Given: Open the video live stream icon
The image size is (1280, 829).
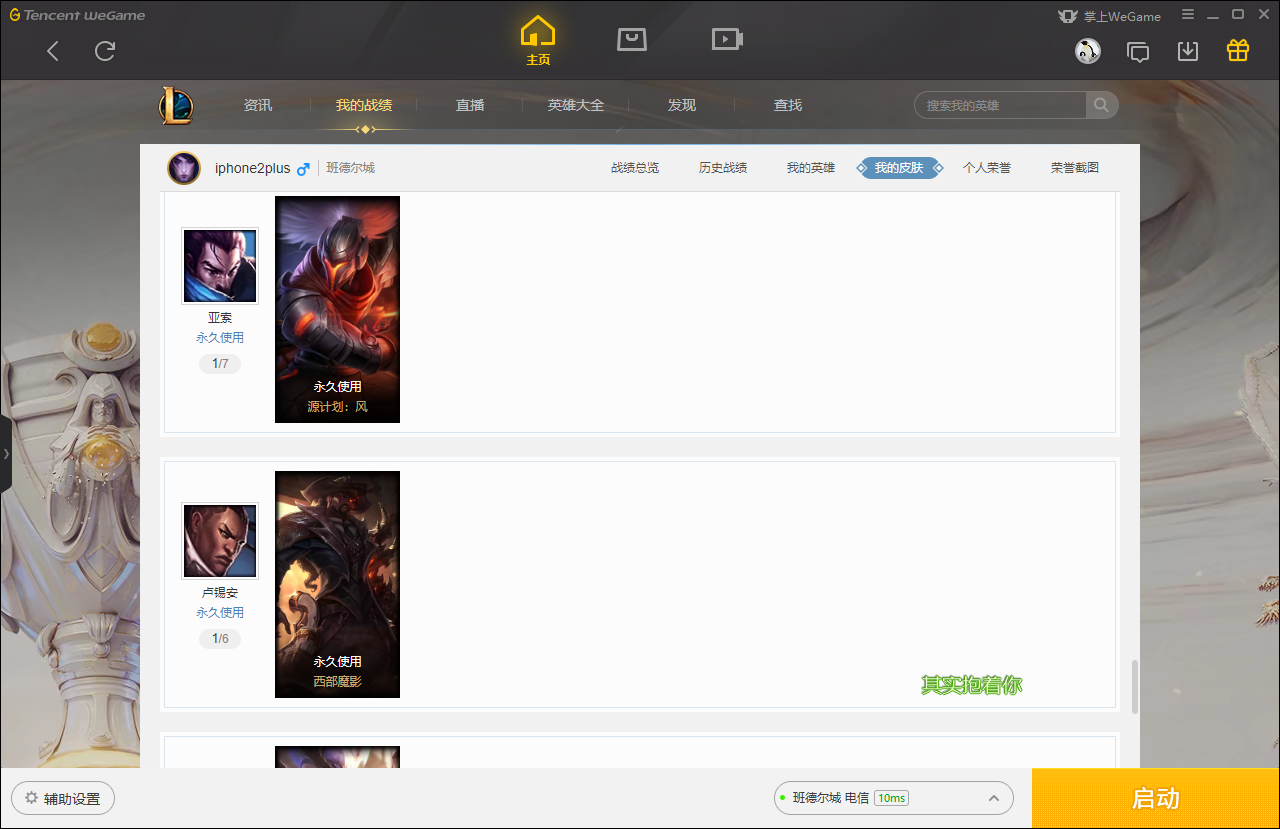Looking at the screenshot, I should point(727,39).
